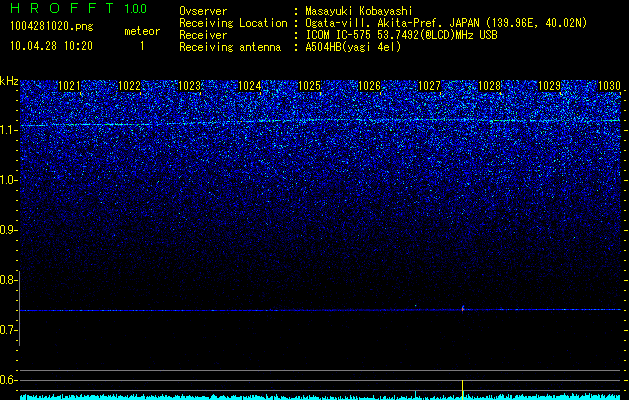Image resolution: width=629 pixels, height=400 pixels.
Task: Click the 1027 time marker
Action: coord(429,86)
